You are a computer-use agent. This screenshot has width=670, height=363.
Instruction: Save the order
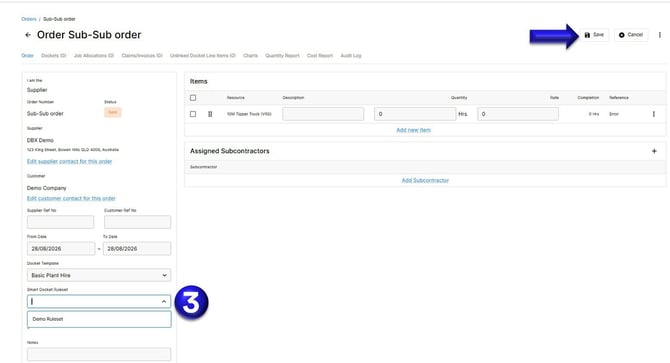point(594,35)
